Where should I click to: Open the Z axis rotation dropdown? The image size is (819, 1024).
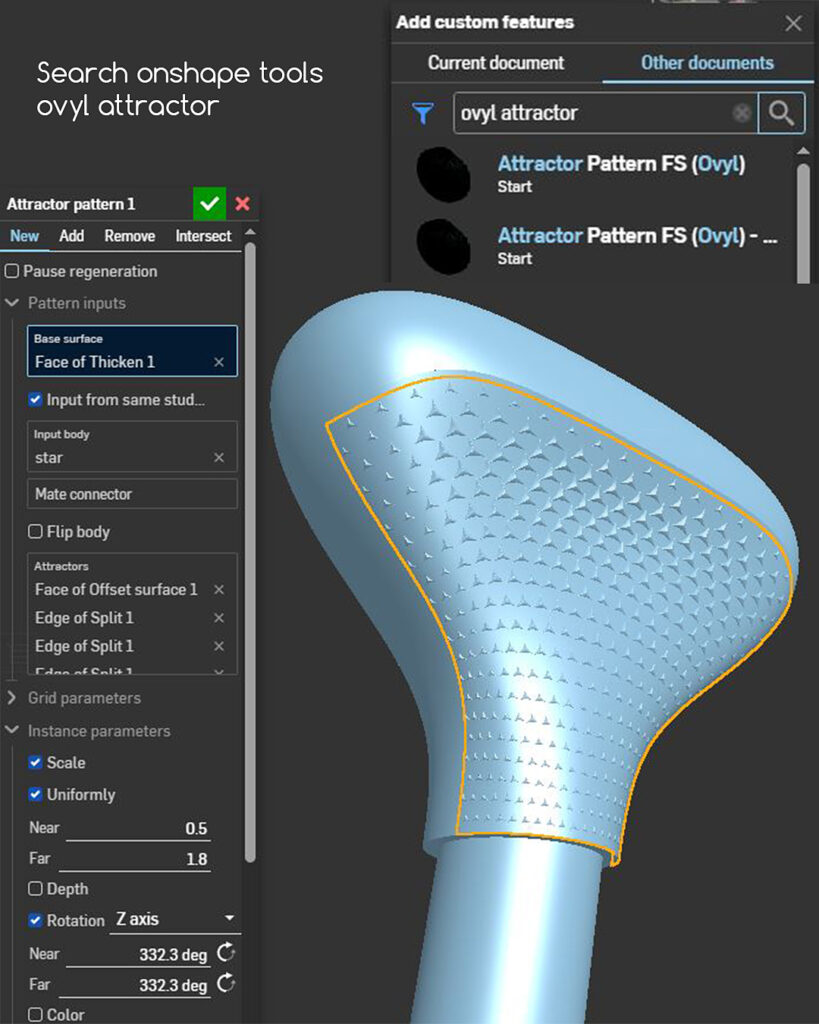(175, 919)
